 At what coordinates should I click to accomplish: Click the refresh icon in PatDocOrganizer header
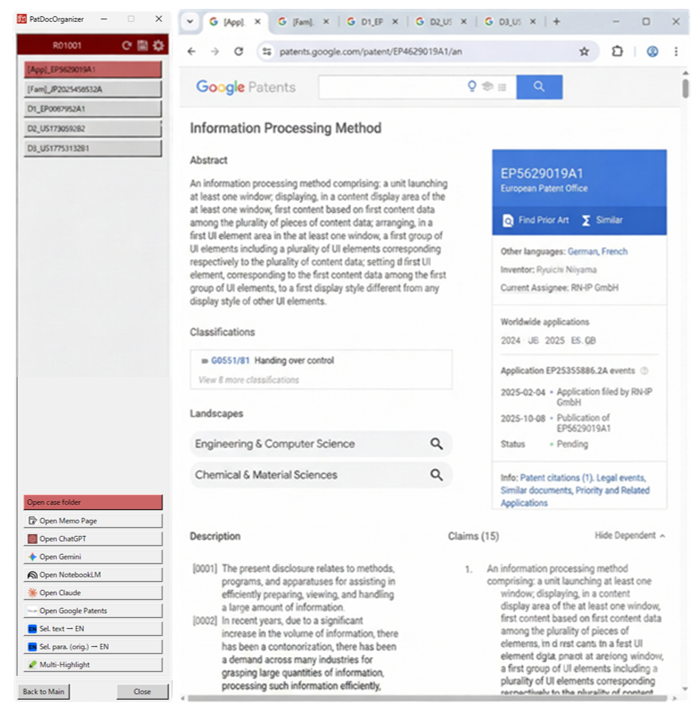pyautogui.click(x=127, y=45)
